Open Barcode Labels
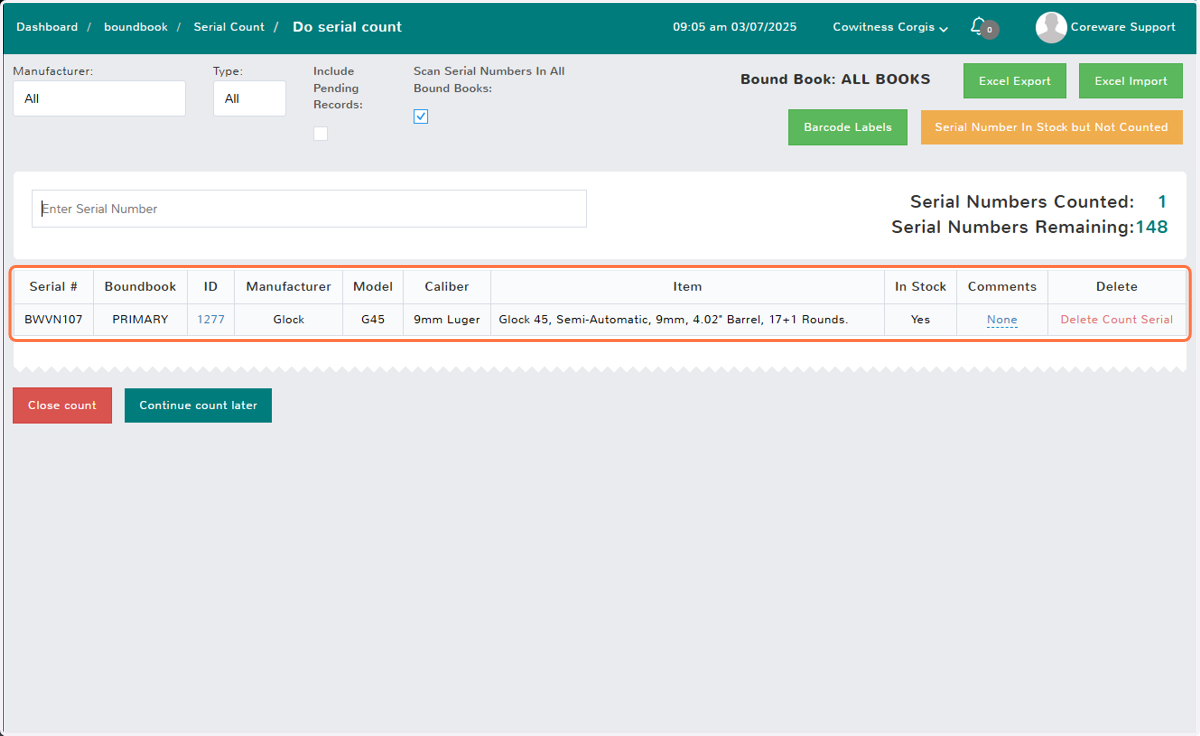1200x736 pixels. (848, 127)
